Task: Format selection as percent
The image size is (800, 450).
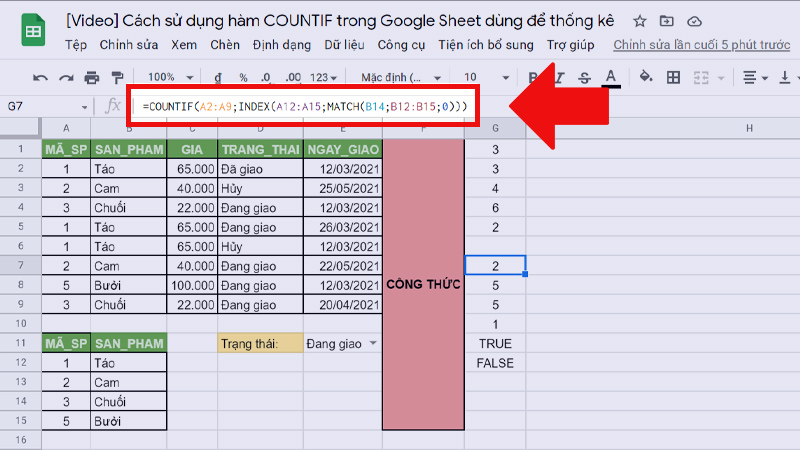Action: tap(243, 77)
